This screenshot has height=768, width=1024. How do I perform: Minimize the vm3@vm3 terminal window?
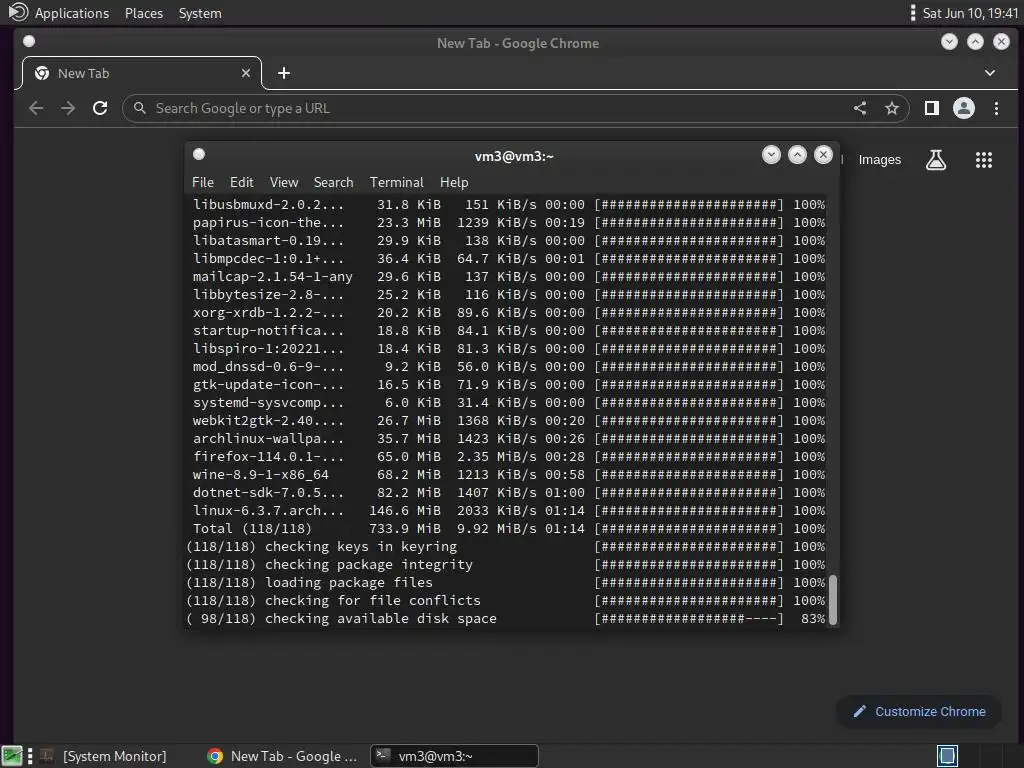tap(771, 155)
